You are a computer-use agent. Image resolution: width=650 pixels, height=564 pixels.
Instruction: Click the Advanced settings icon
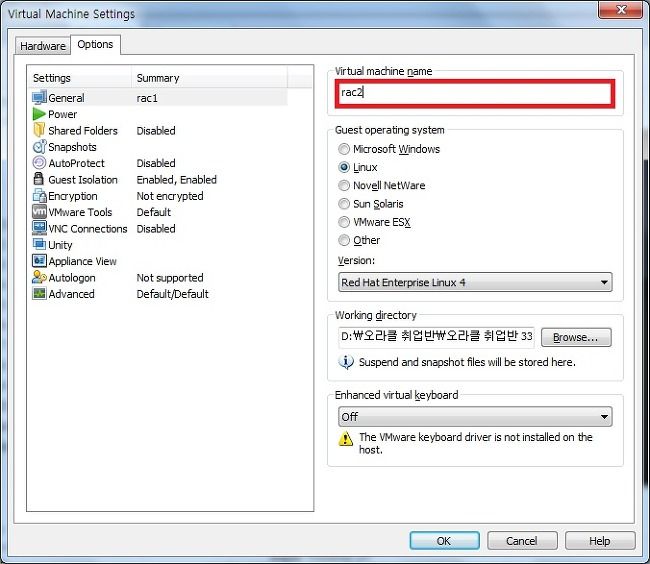click(39, 293)
